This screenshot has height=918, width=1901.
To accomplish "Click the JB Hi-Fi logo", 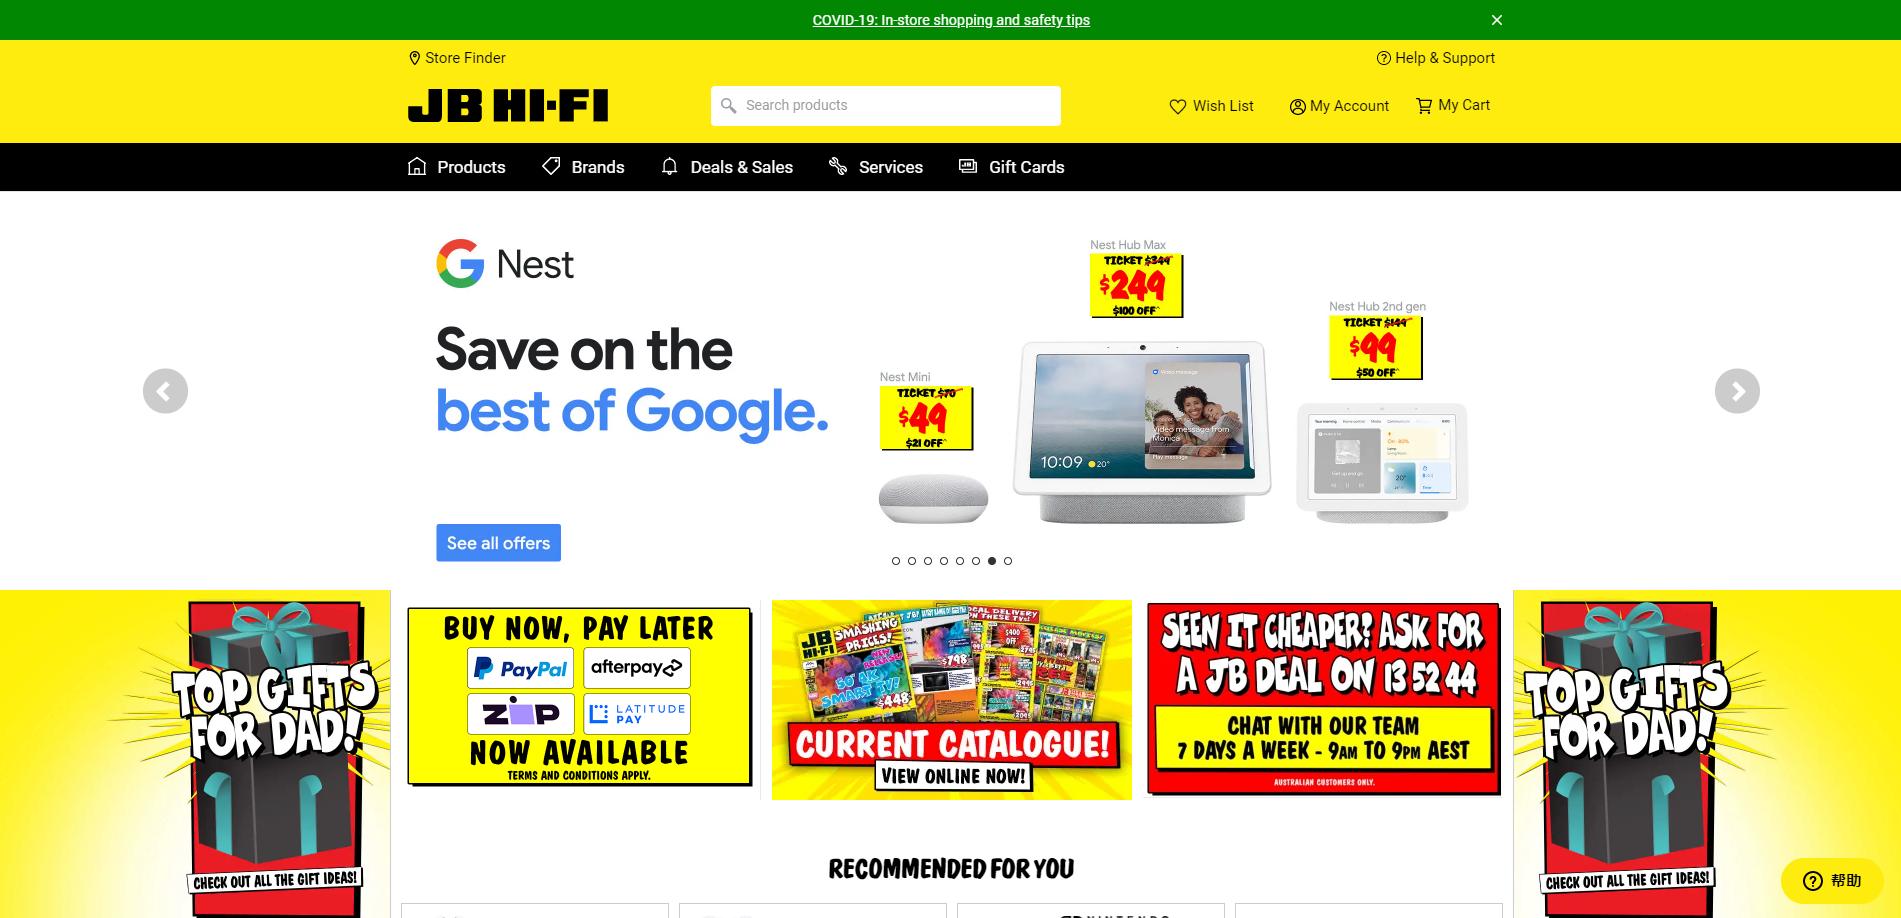I will [508, 106].
